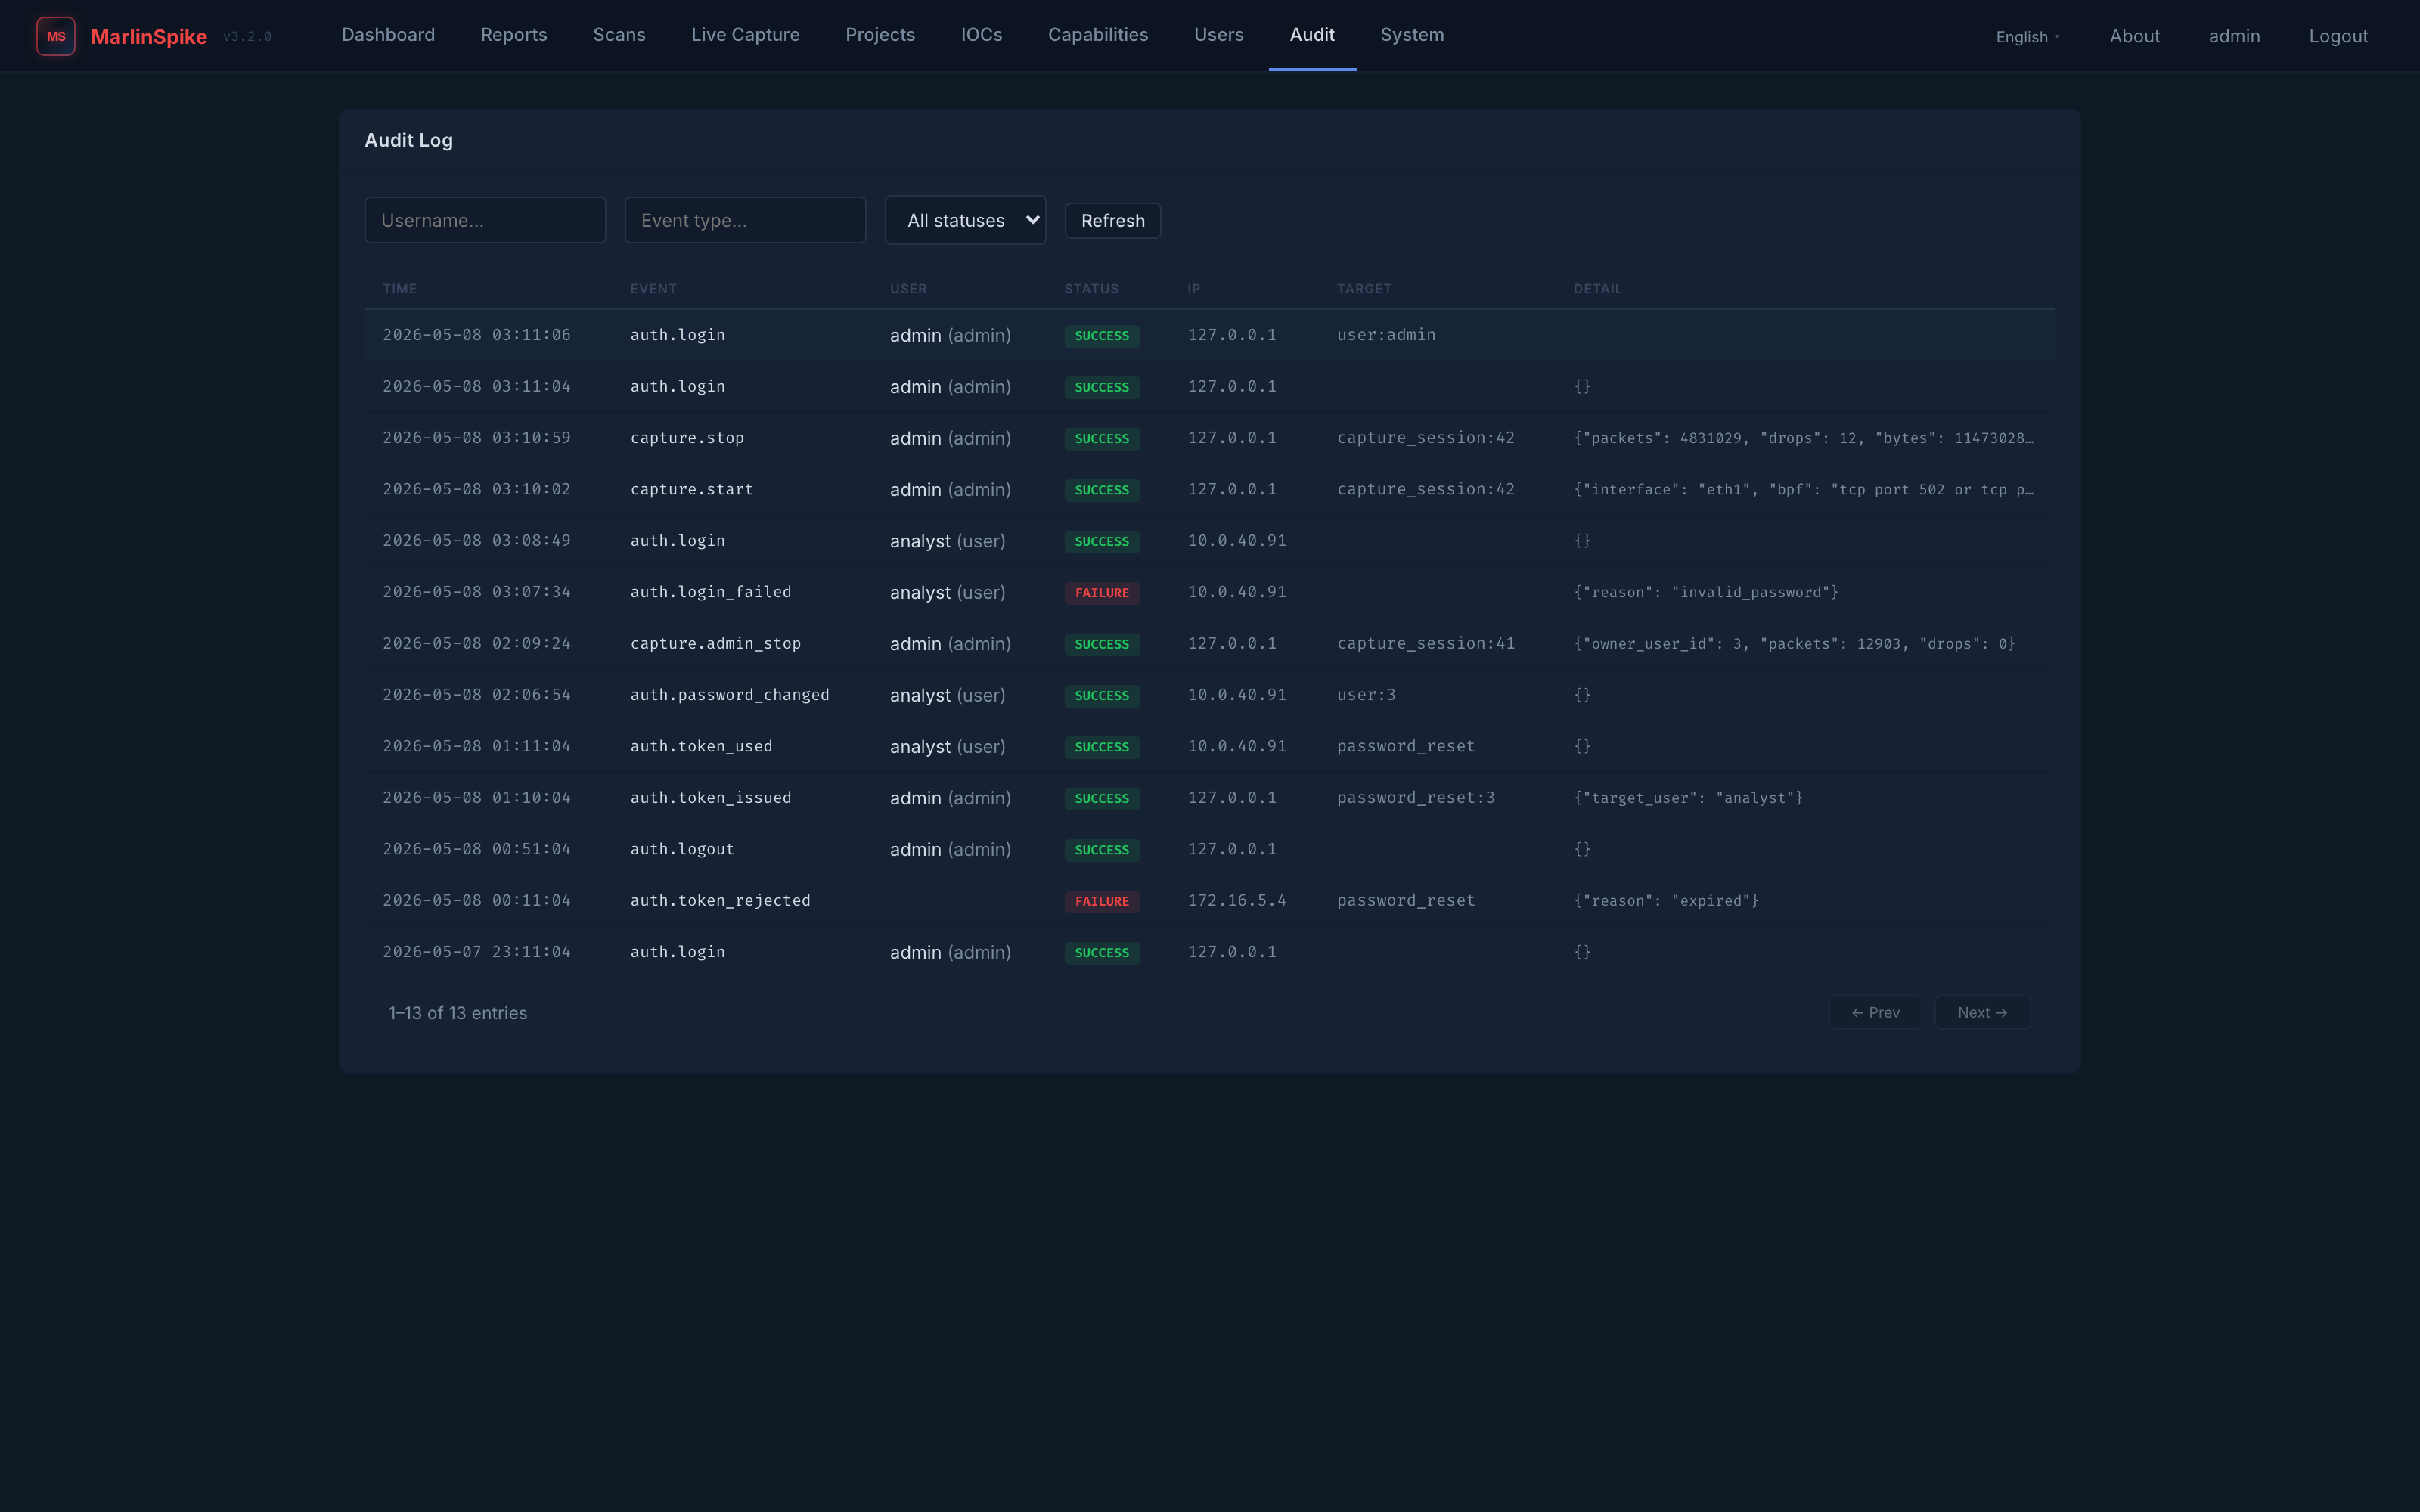2420x1512 pixels.
Task: Select the auth.logout event cell
Action: pyautogui.click(x=682, y=849)
